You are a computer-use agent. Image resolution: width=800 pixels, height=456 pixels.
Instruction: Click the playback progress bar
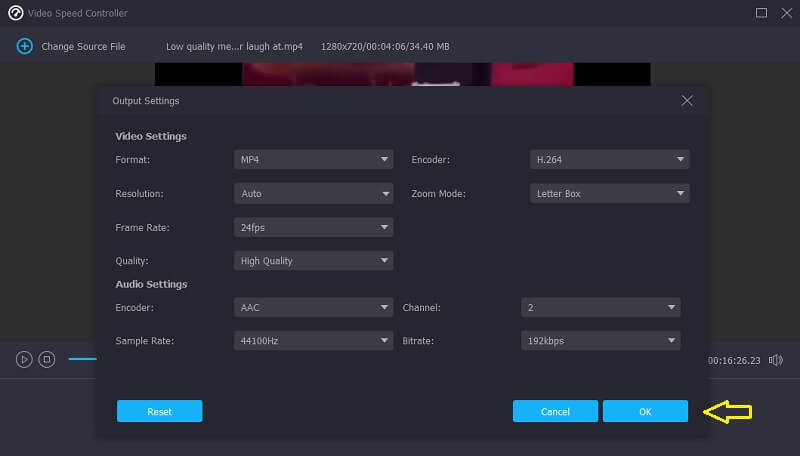click(x=82, y=359)
